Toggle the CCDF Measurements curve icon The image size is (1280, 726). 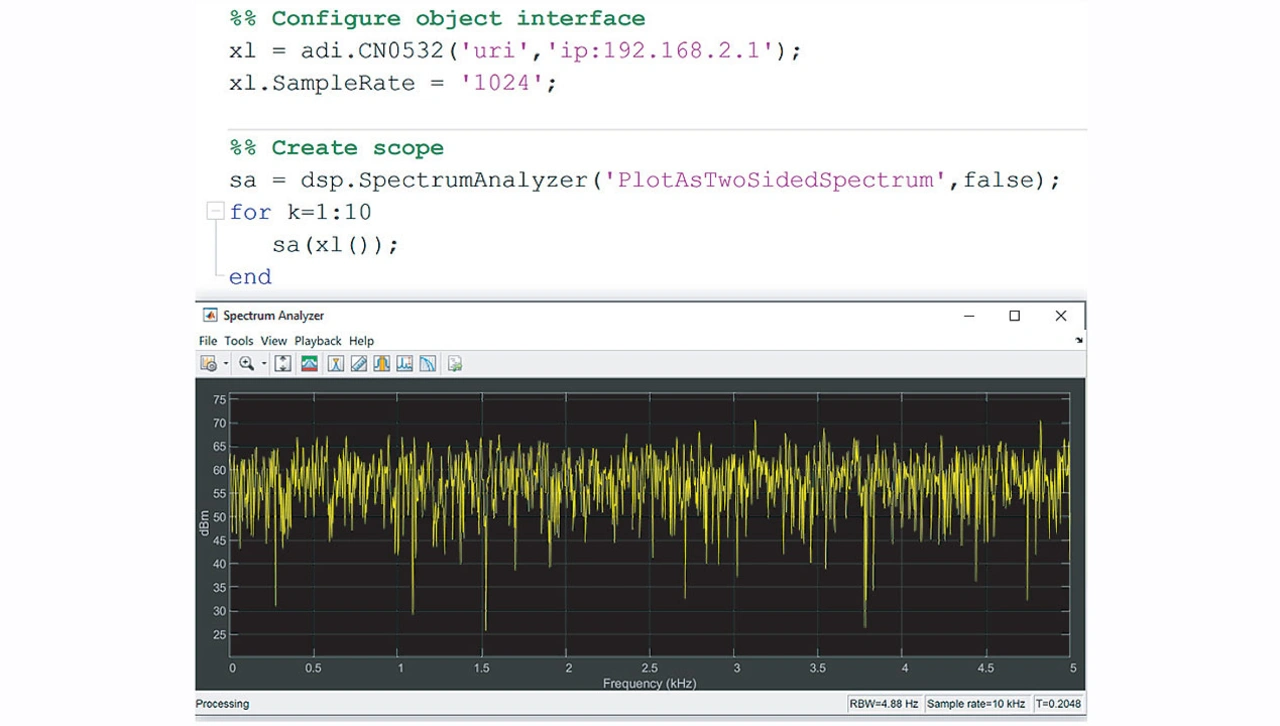point(428,364)
